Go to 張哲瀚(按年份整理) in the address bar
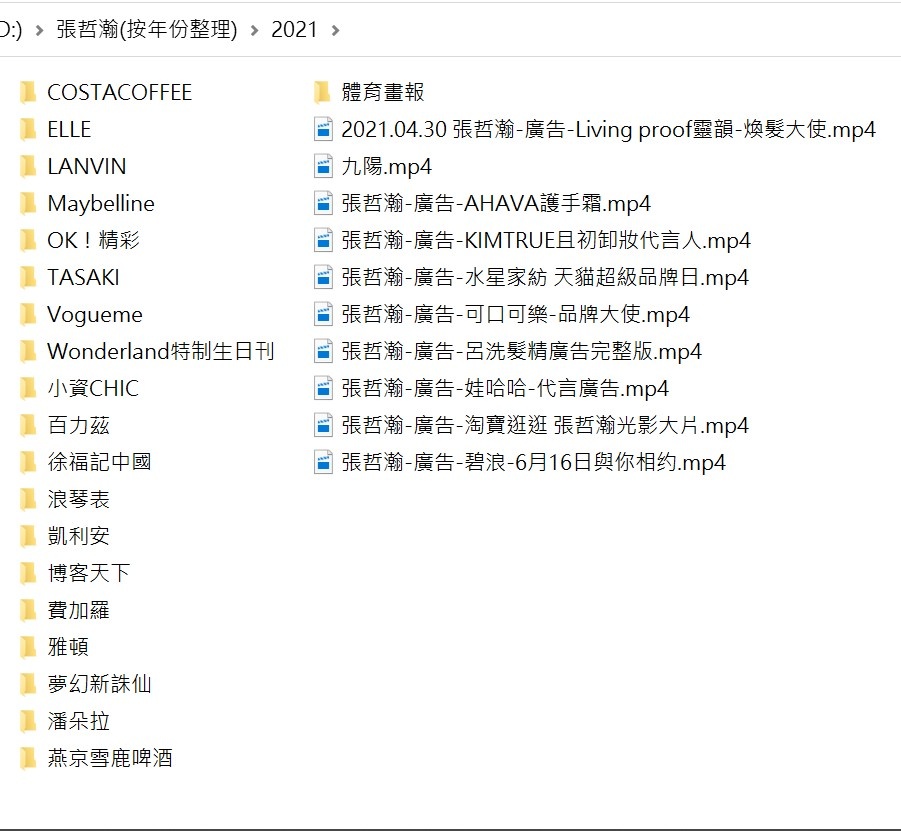The height and width of the screenshot is (831, 901). (x=147, y=29)
